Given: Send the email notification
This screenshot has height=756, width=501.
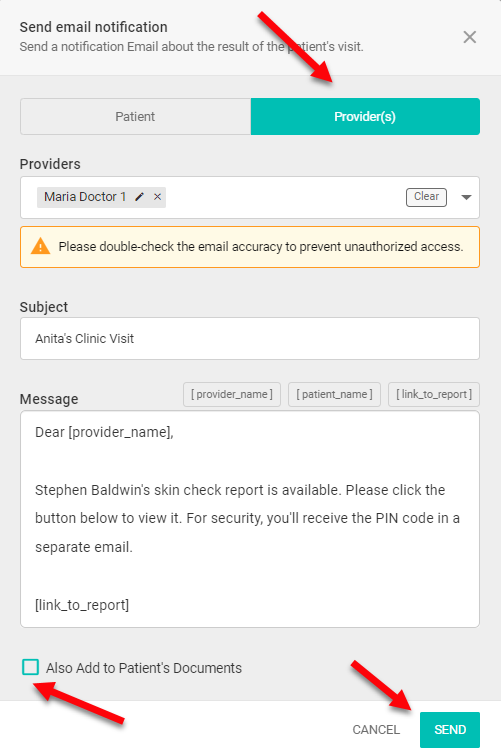Looking at the screenshot, I should (x=449, y=729).
